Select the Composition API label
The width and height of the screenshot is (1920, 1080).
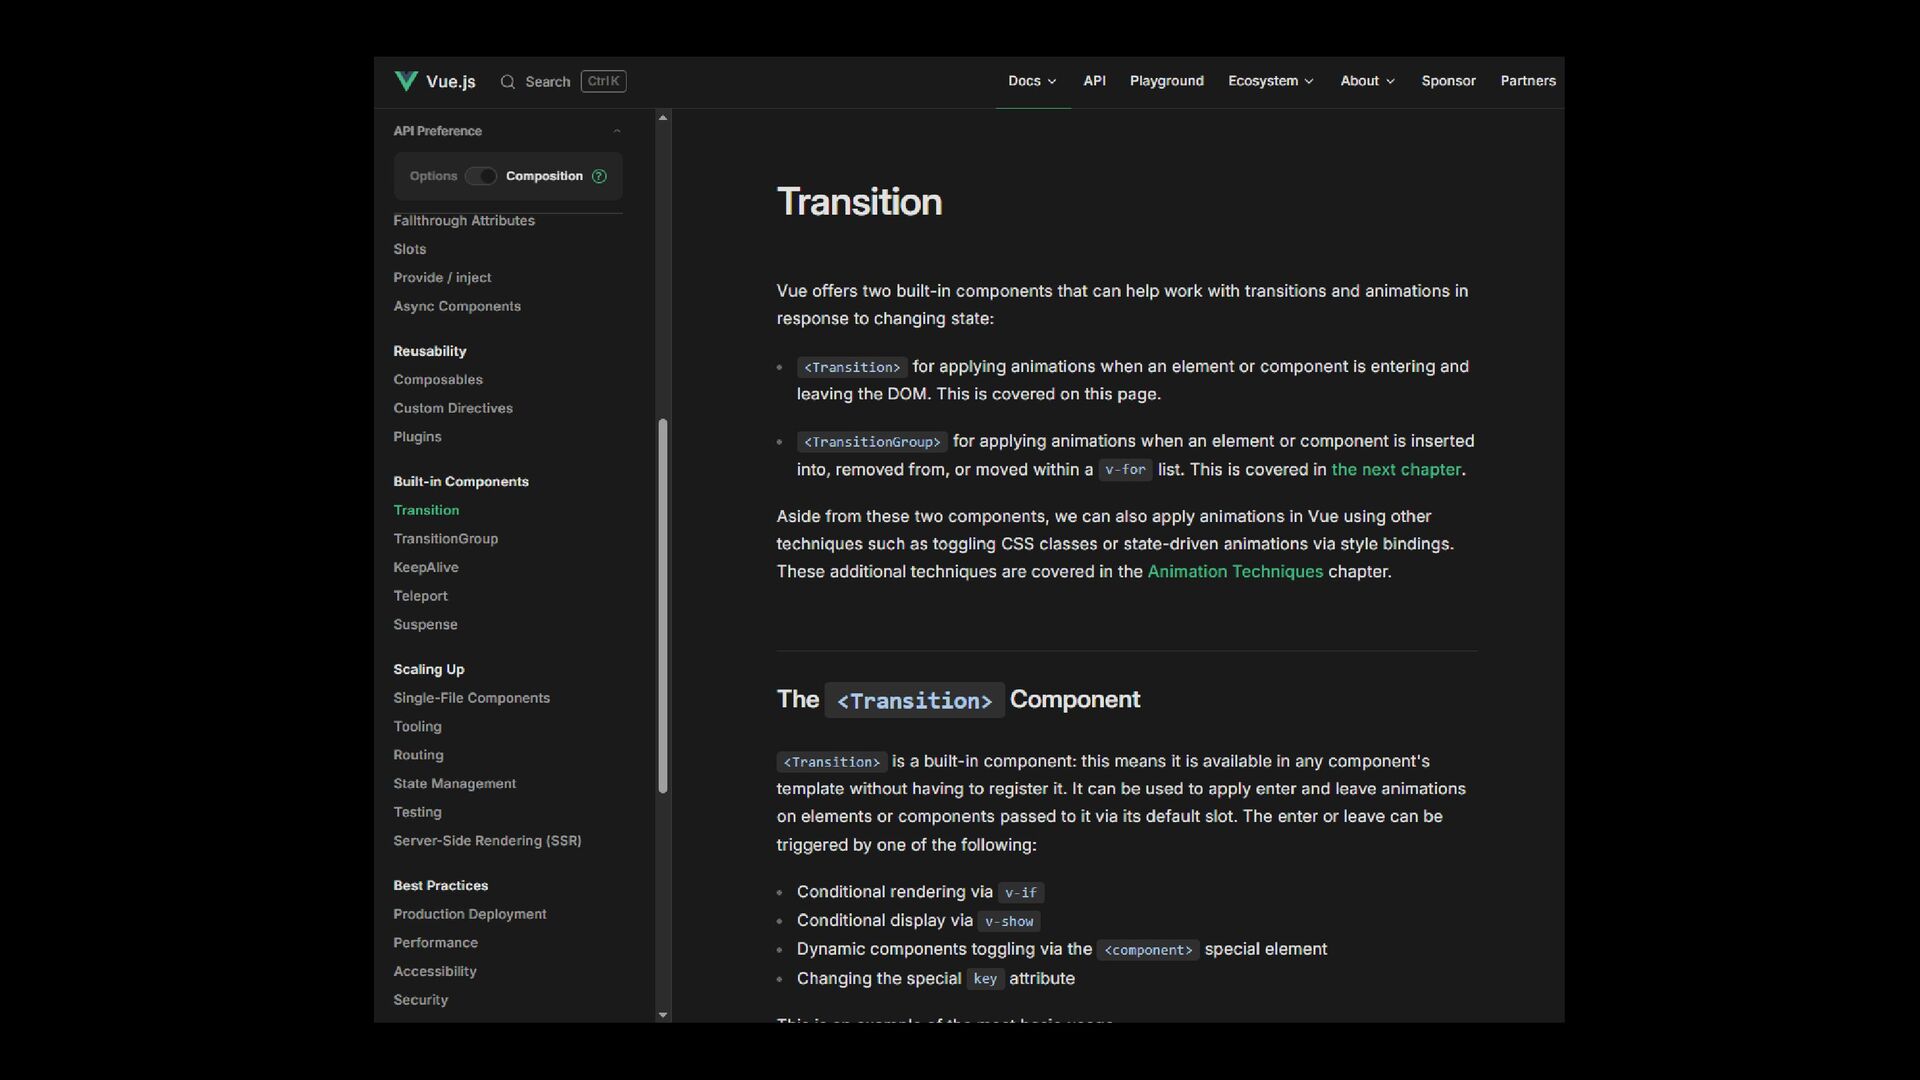click(543, 176)
